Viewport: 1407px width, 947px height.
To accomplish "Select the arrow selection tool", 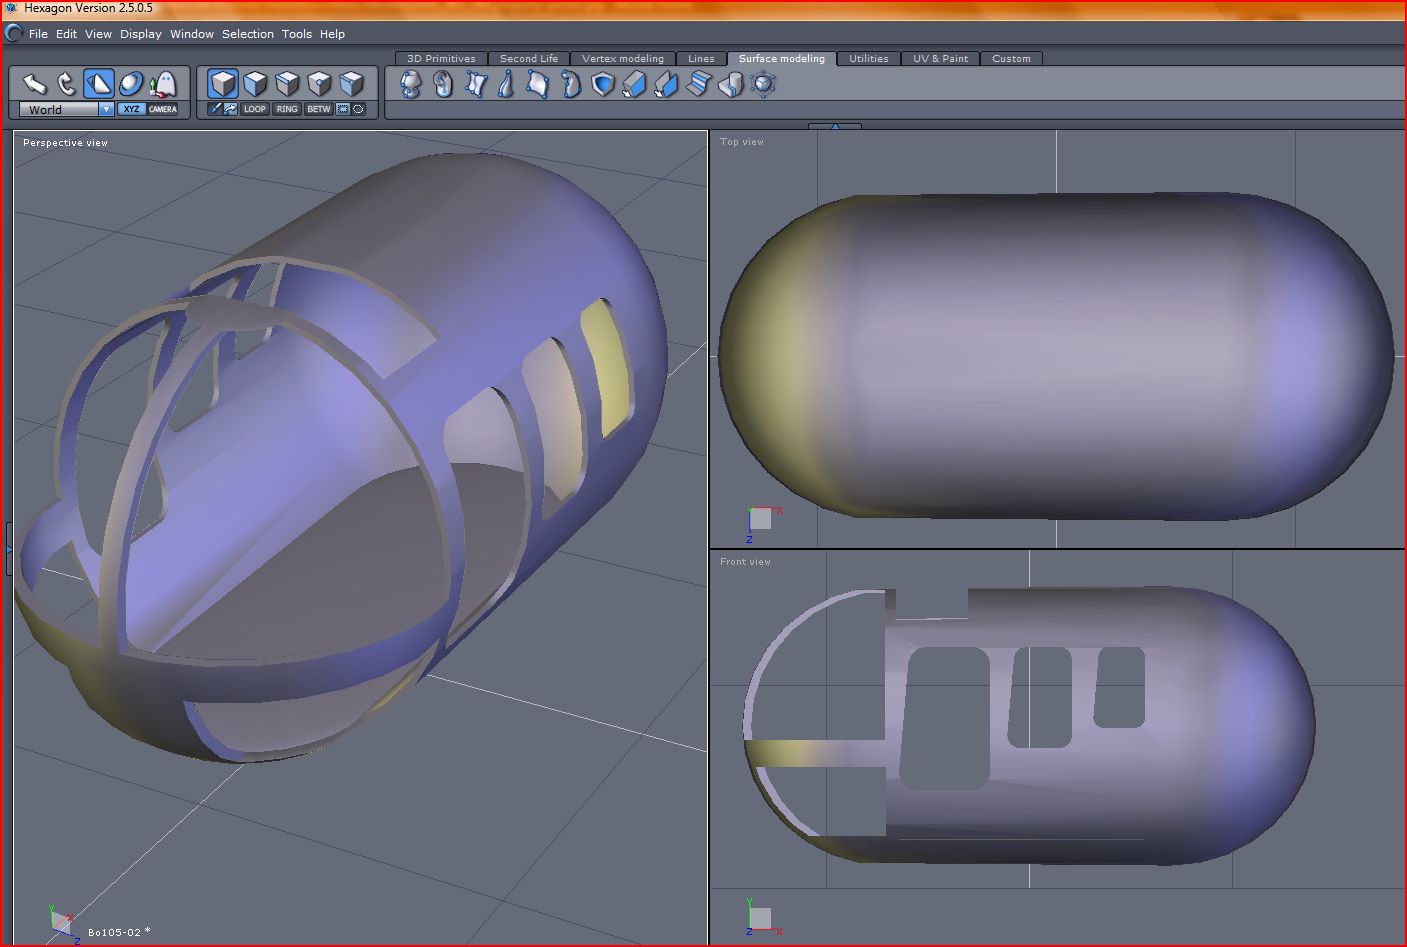I will click(35, 84).
